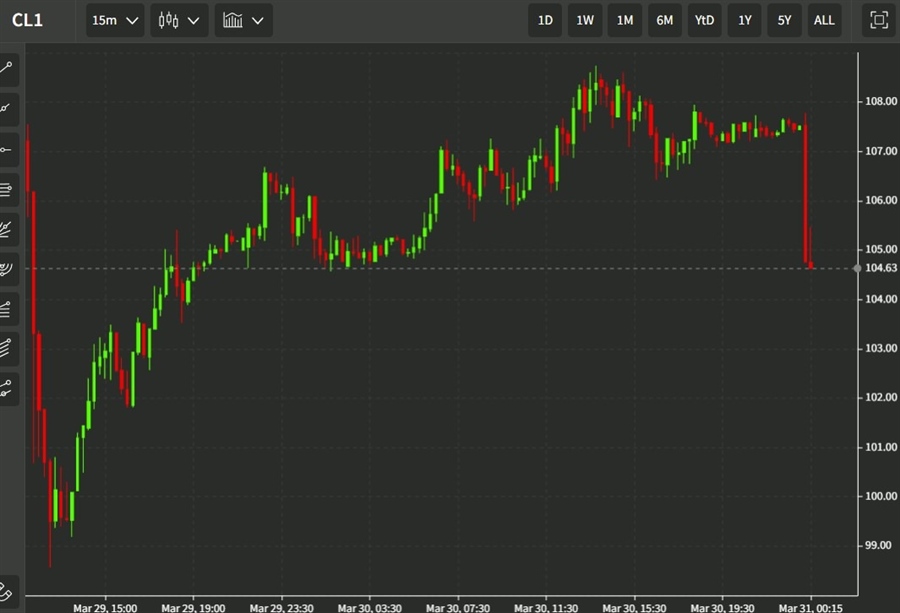This screenshot has height=613, width=900.
Task: Open the indicators chart dropdown
Action: point(243,21)
